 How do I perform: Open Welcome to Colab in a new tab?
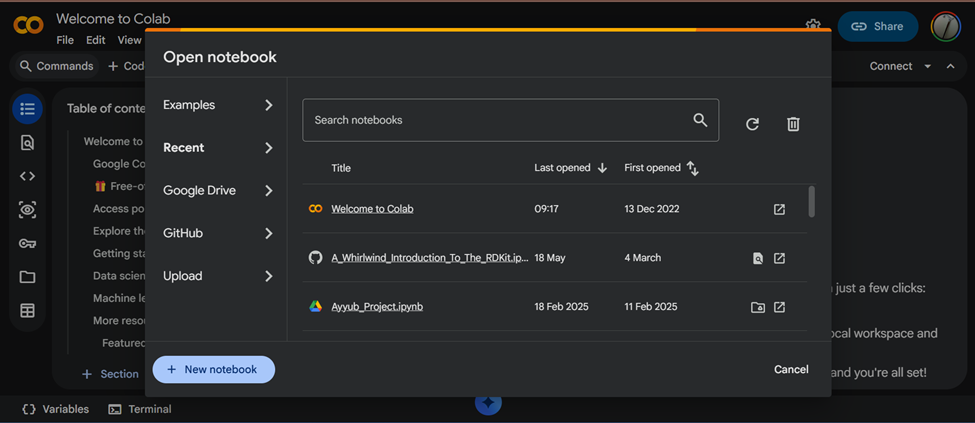click(779, 209)
